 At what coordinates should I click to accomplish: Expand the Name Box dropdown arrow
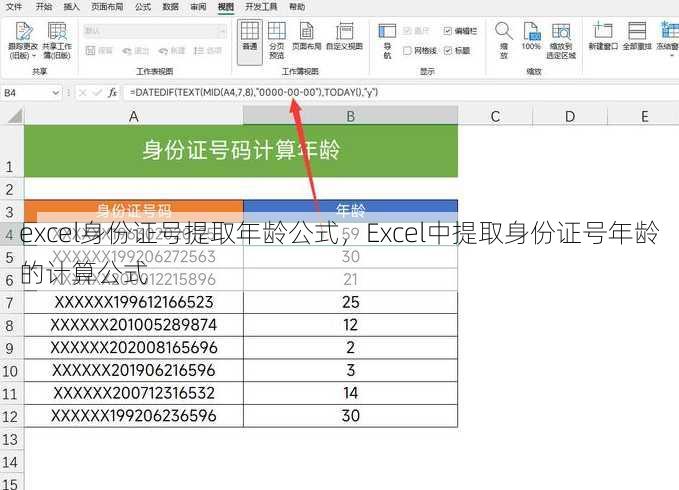pyautogui.click(x=55, y=93)
